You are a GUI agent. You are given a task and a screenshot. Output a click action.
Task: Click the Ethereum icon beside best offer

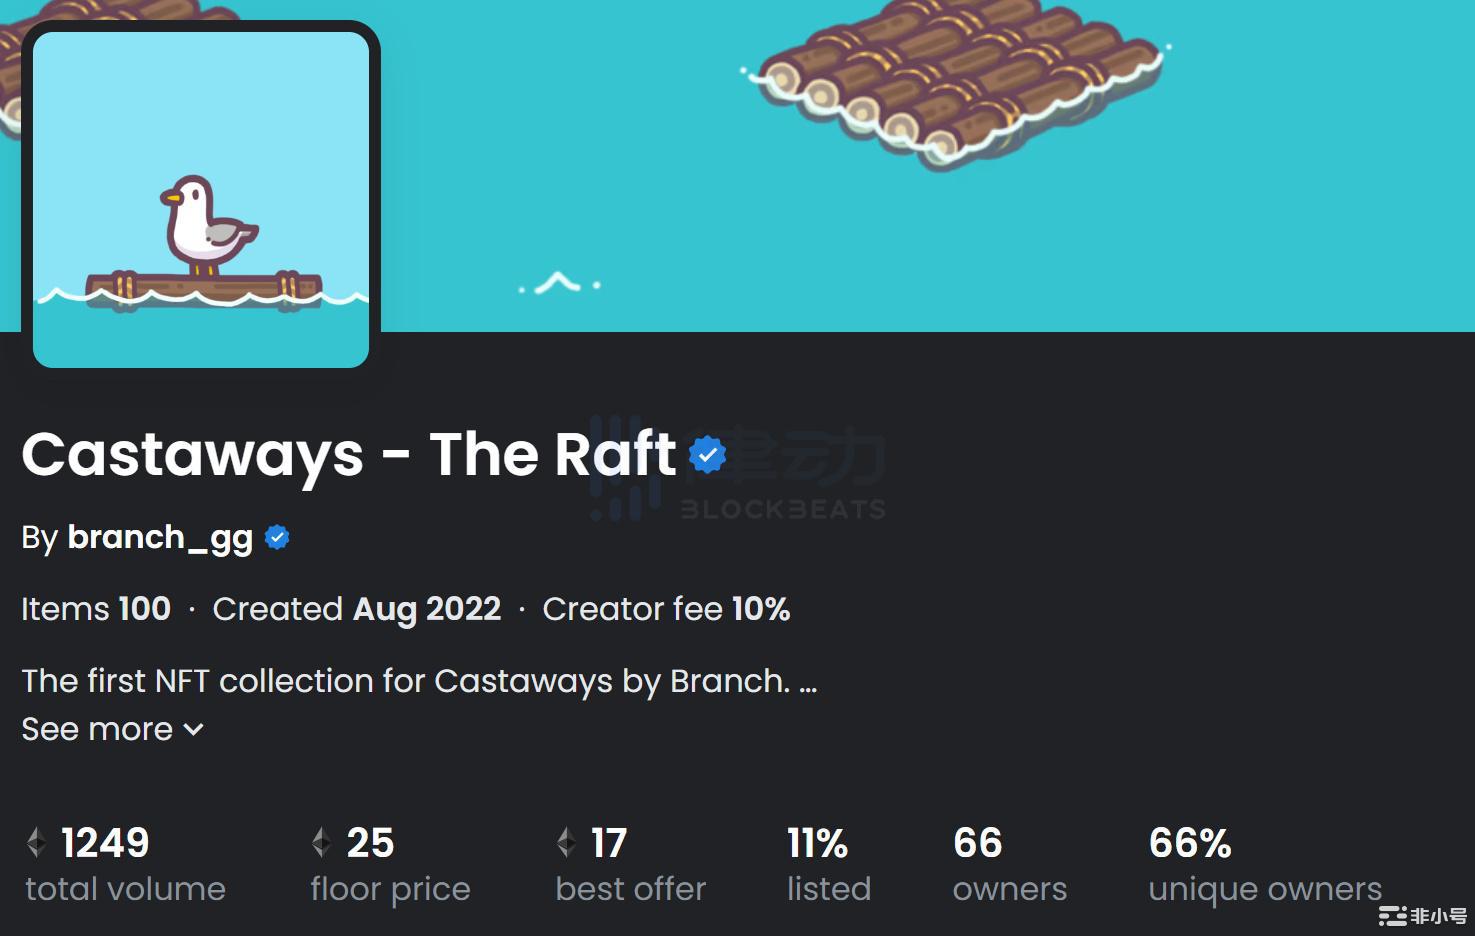point(566,843)
